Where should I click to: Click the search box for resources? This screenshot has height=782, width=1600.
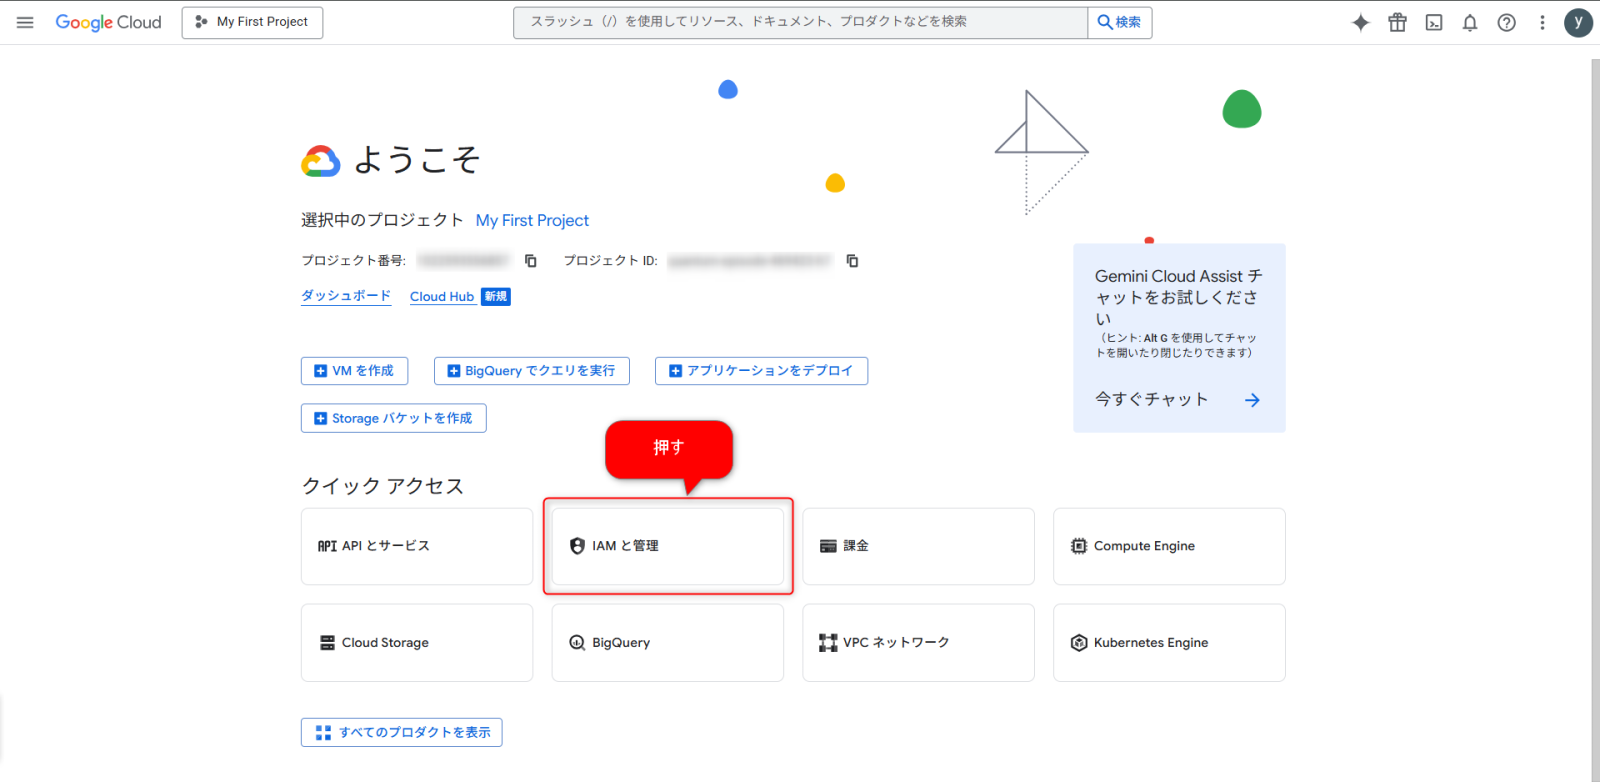click(800, 22)
